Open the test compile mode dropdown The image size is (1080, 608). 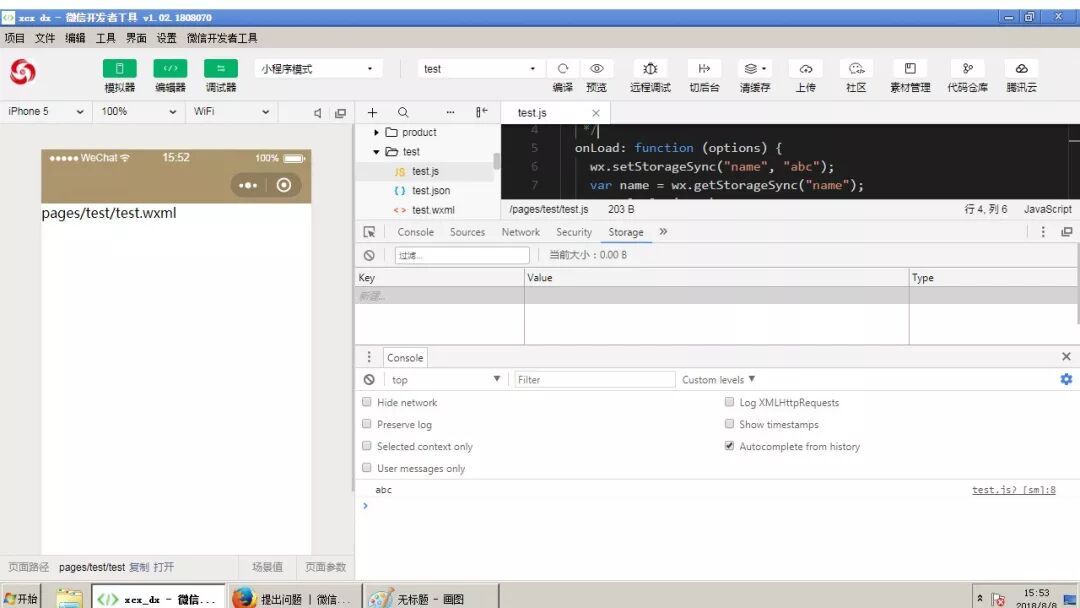tap(479, 69)
